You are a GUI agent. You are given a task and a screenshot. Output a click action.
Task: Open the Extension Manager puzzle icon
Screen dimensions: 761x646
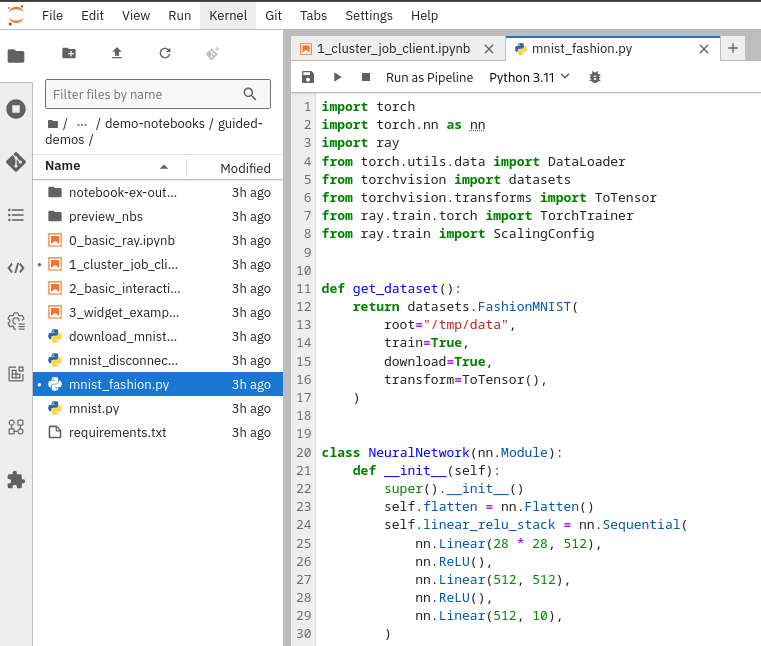coord(16,480)
